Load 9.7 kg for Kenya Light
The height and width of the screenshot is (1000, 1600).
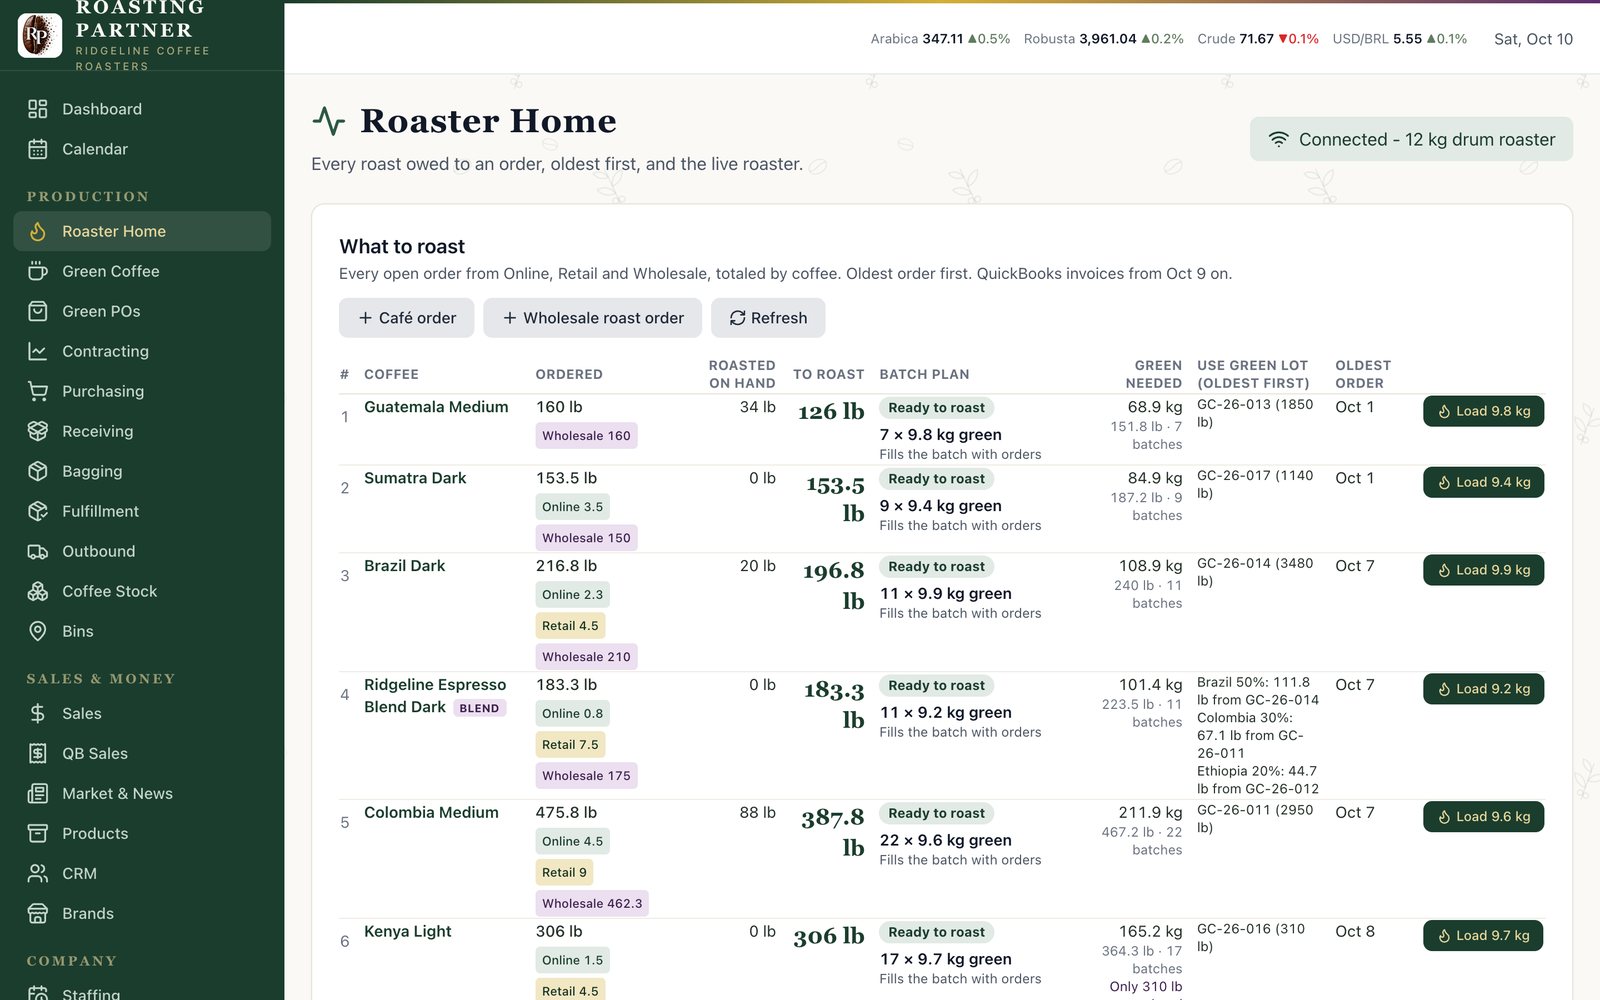tap(1483, 936)
